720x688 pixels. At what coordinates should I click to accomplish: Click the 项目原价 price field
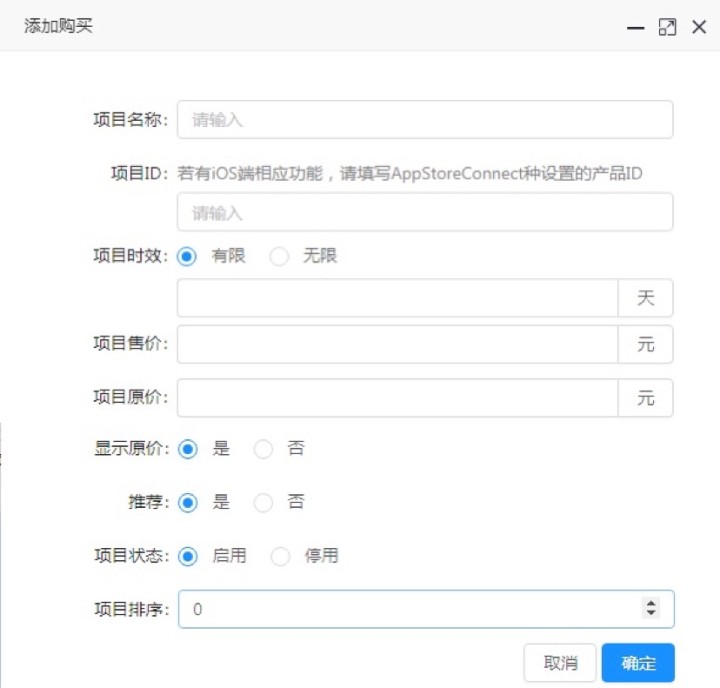click(398, 398)
